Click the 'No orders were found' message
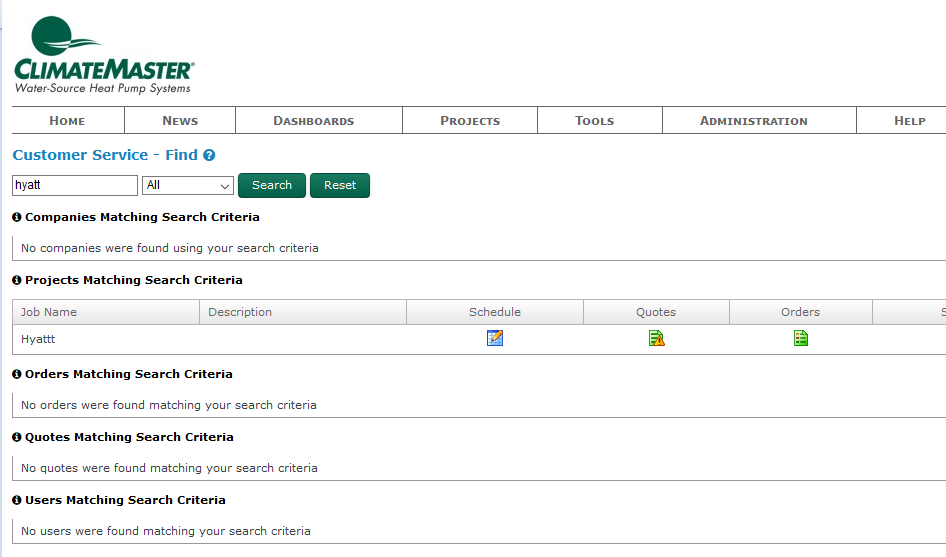This screenshot has width=946, height=557. tap(168, 405)
